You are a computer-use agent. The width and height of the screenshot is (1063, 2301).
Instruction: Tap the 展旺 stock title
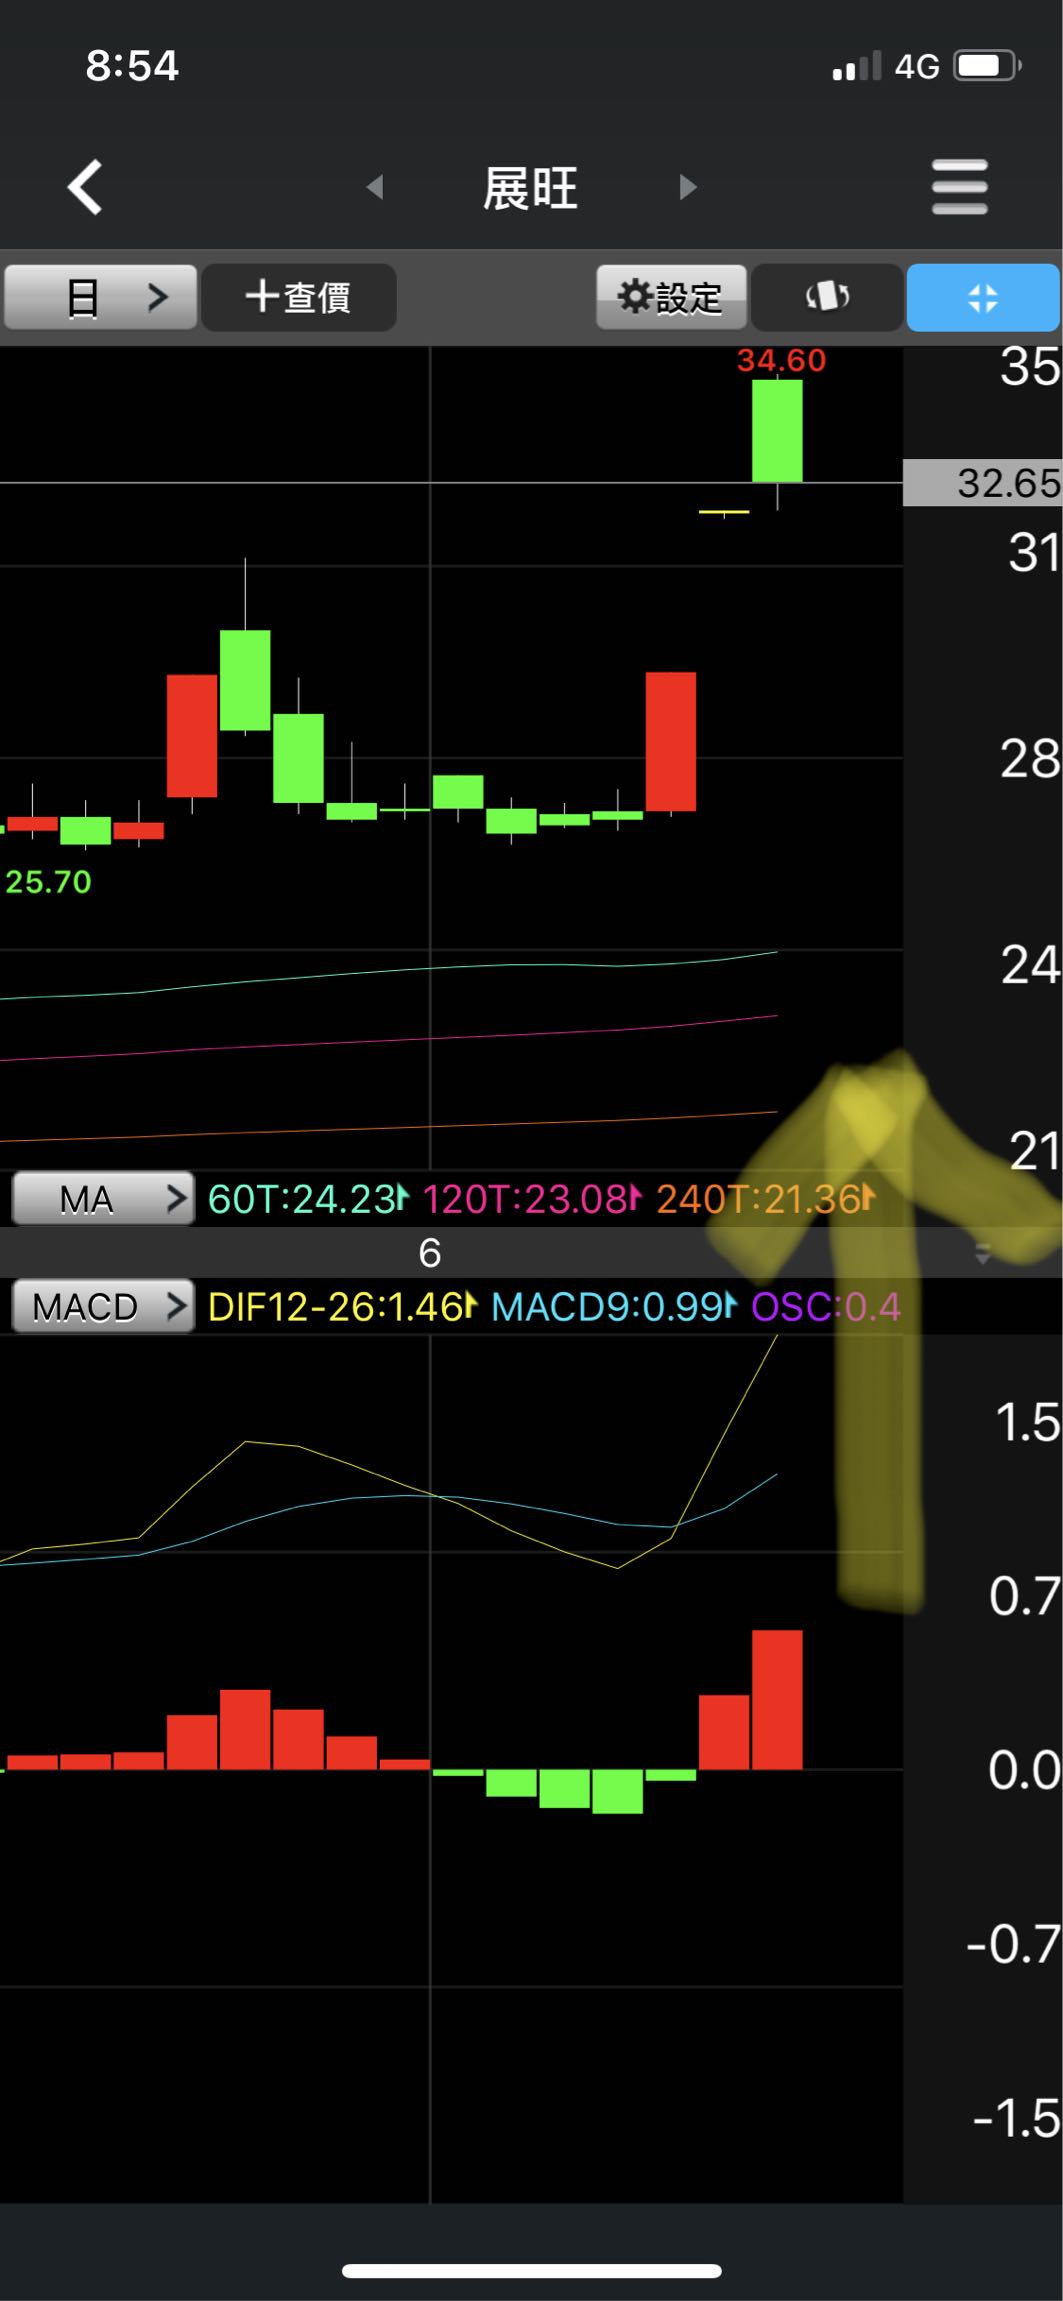coord(530,188)
